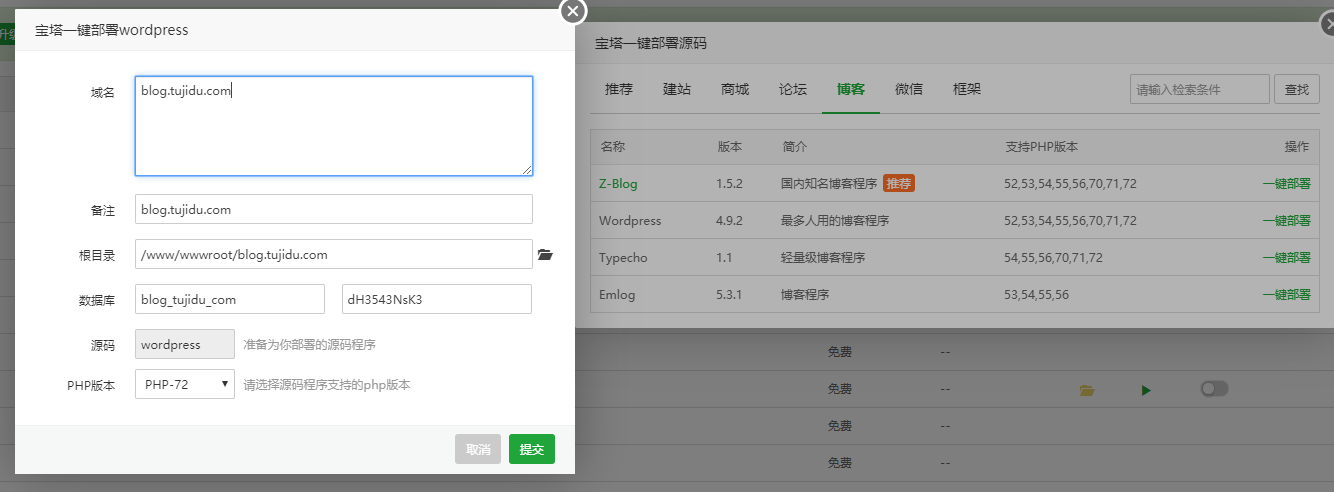
Task: Click the 提交 submit button
Action: tap(532, 450)
